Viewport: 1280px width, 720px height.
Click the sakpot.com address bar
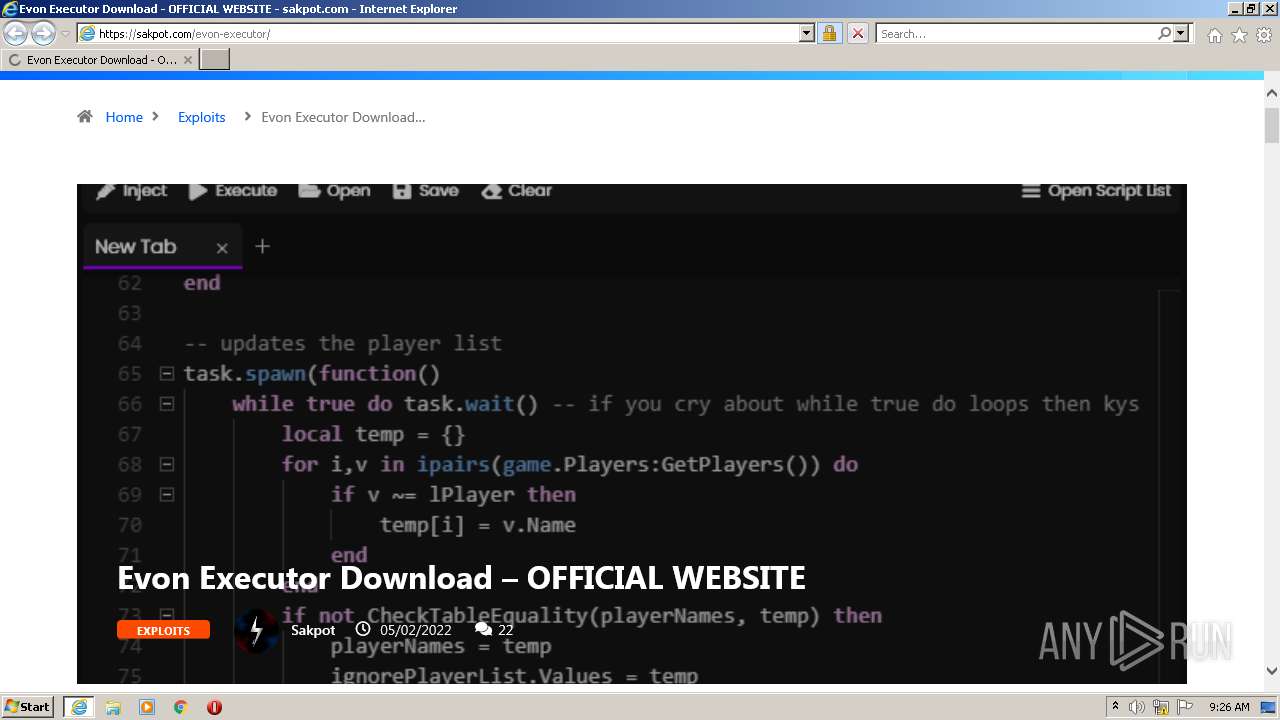(x=438, y=34)
